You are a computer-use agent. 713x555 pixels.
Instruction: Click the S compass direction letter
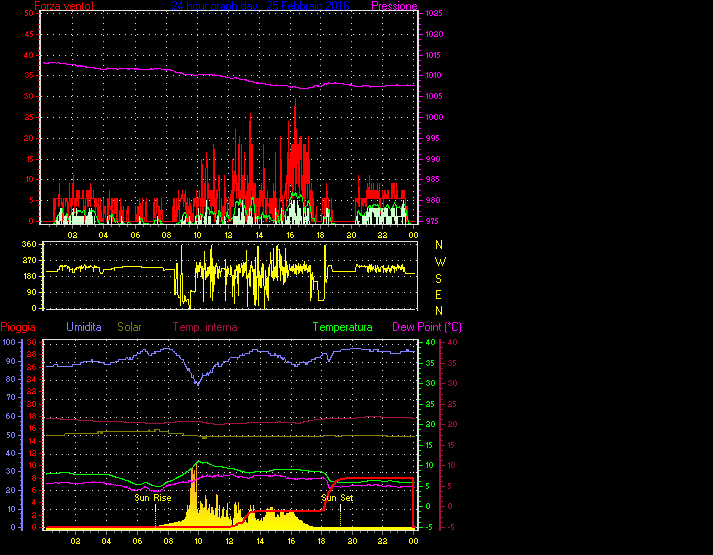click(438, 278)
